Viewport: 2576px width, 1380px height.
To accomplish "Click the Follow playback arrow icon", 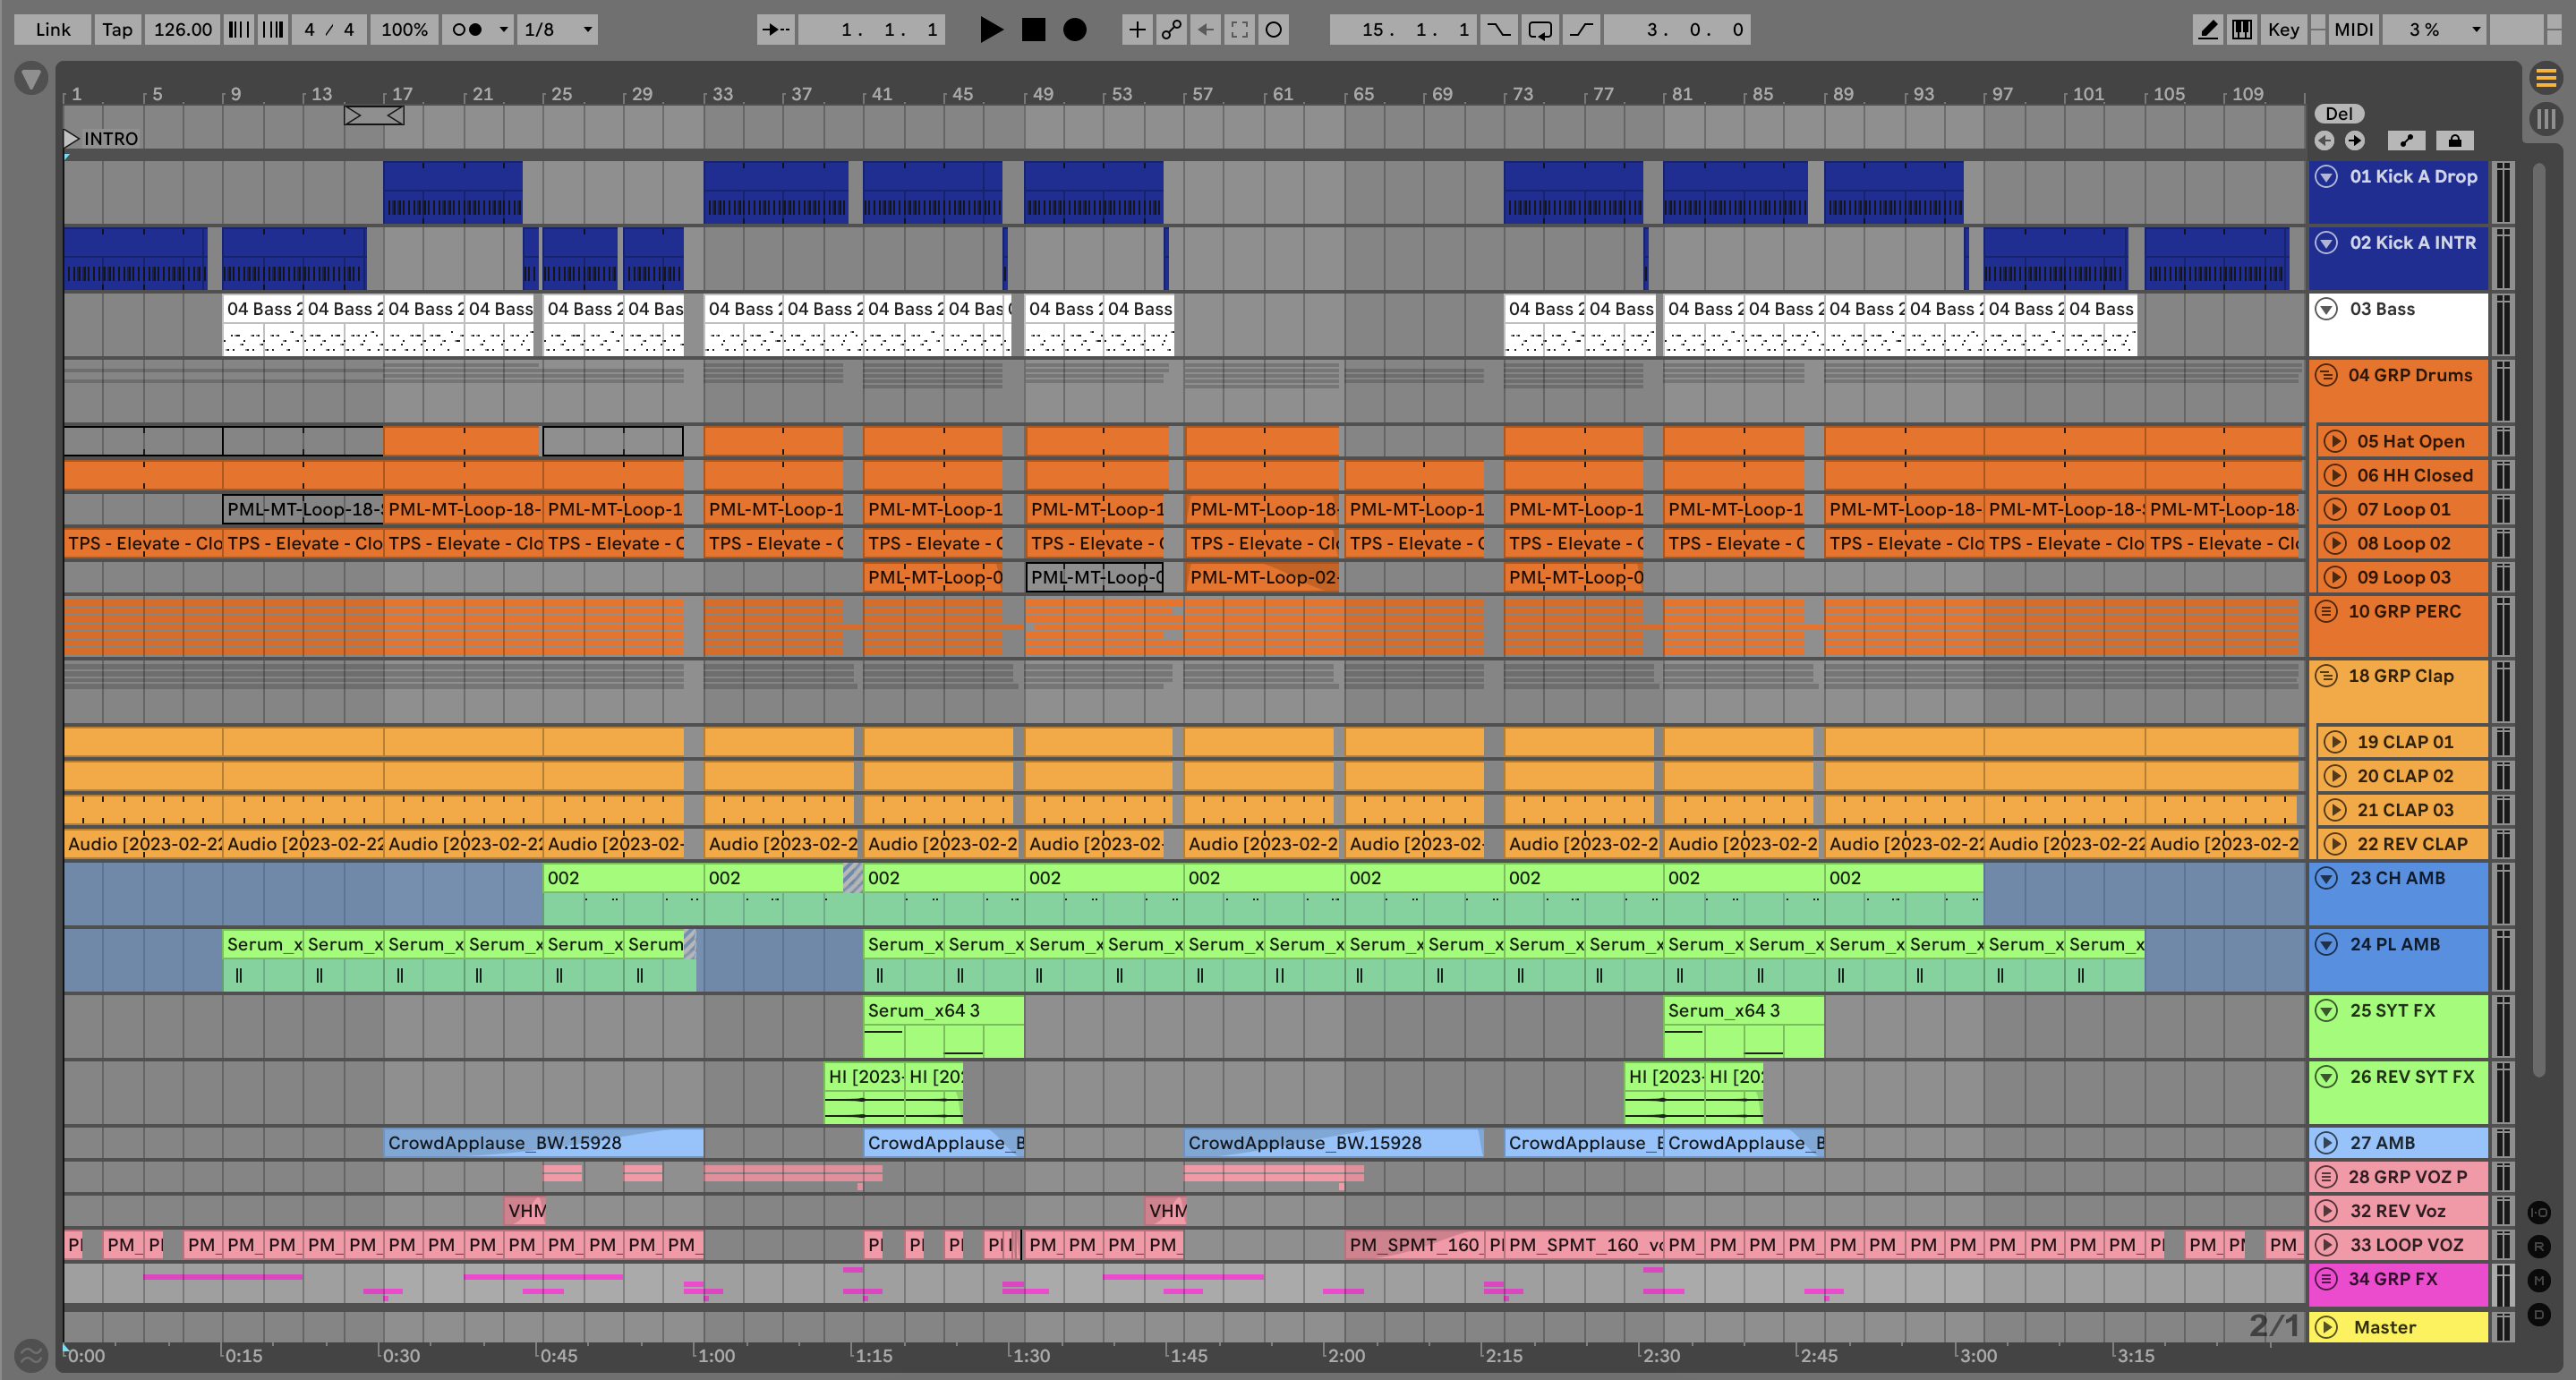I will 775,30.
